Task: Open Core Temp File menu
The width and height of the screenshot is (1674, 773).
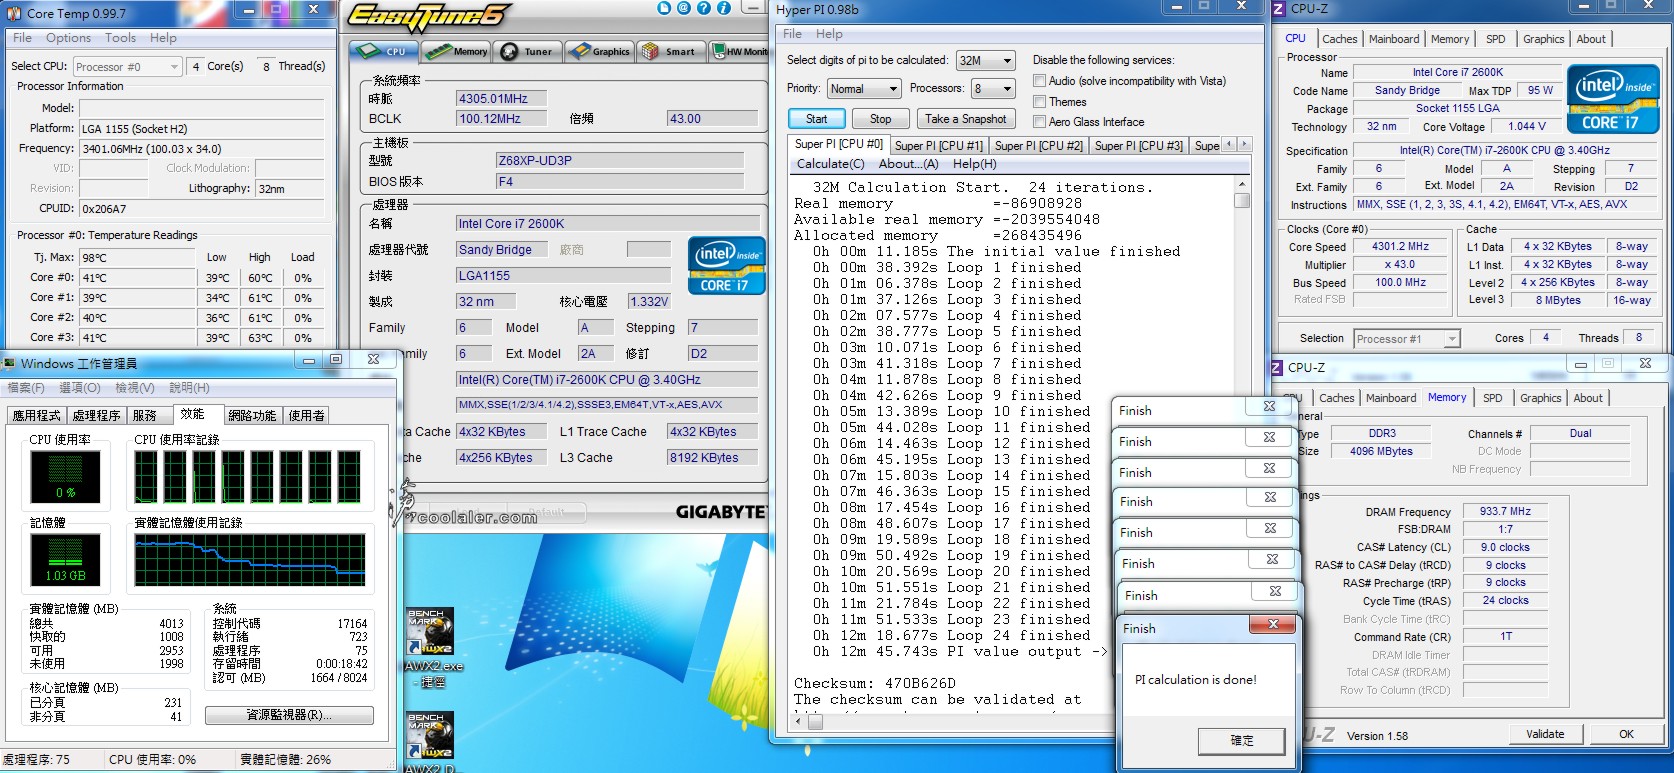Action: tap(22, 38)
